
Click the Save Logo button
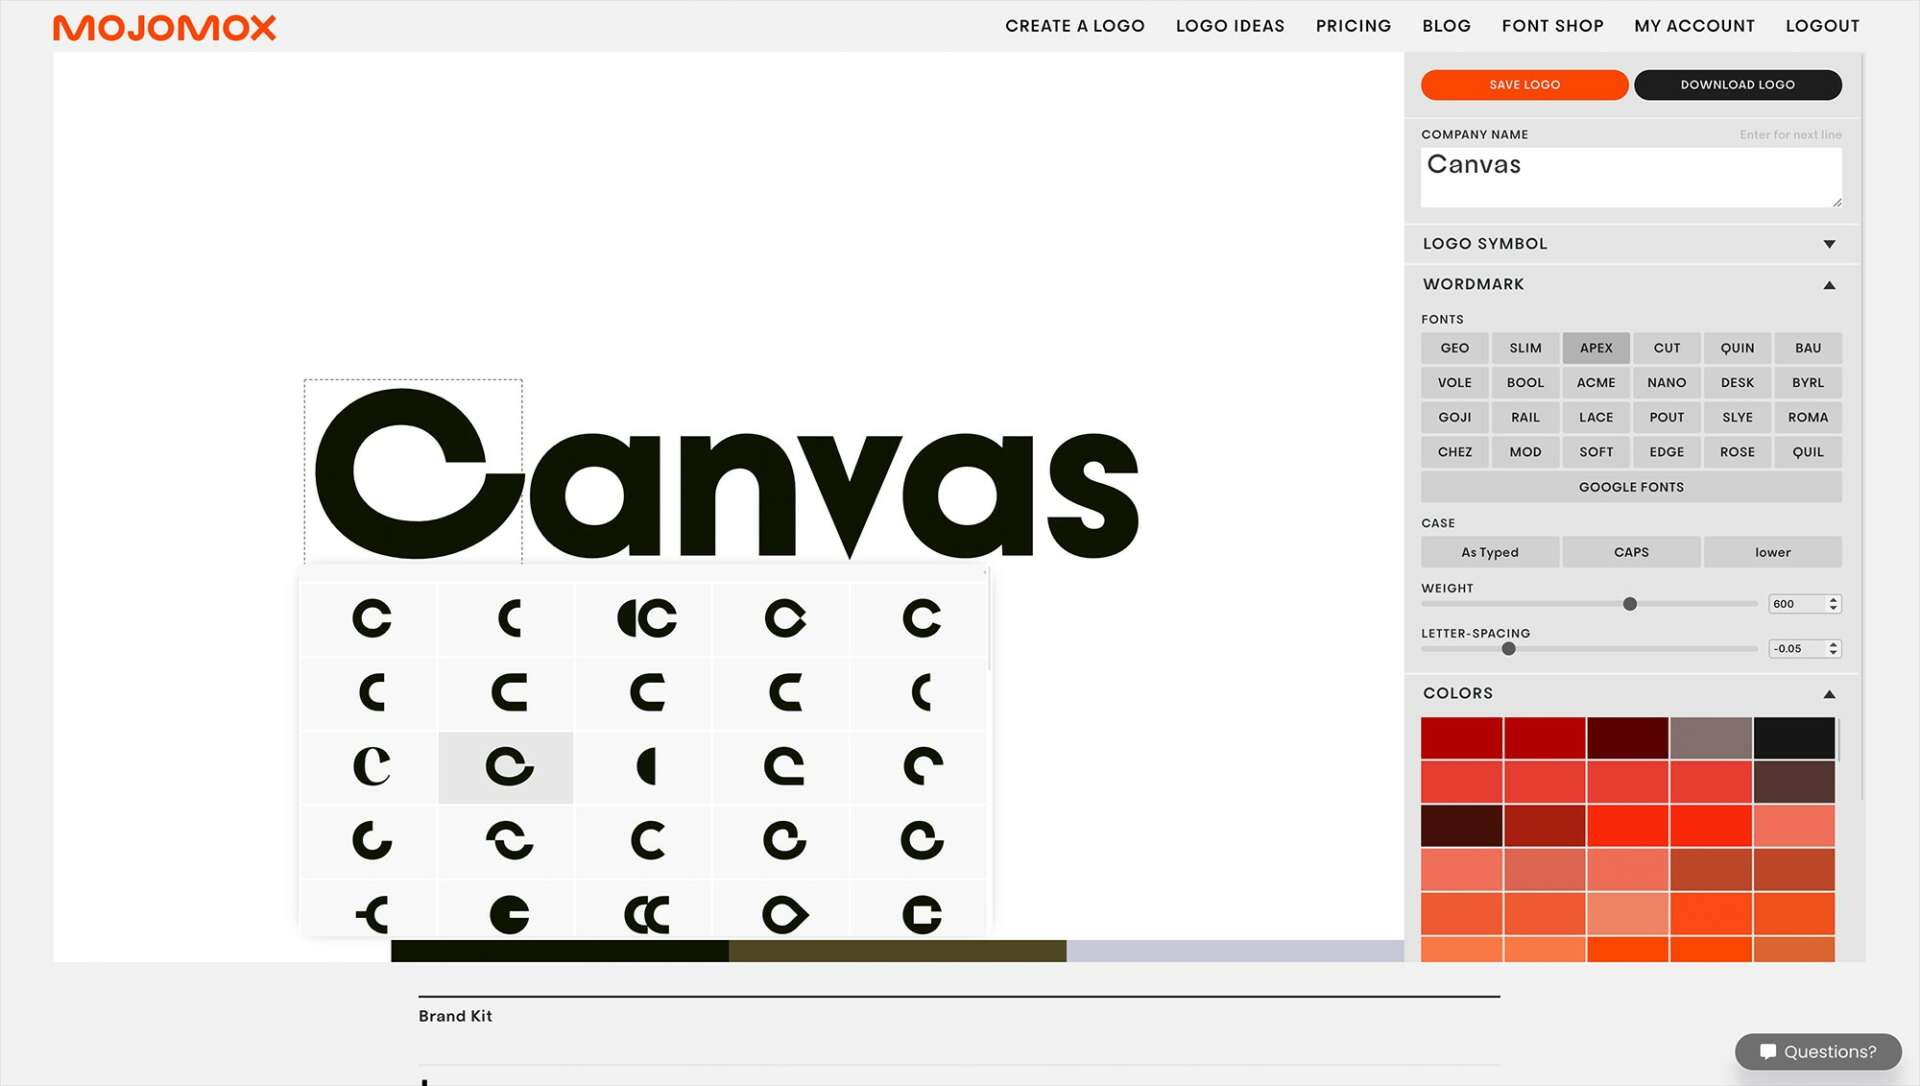1523,85
